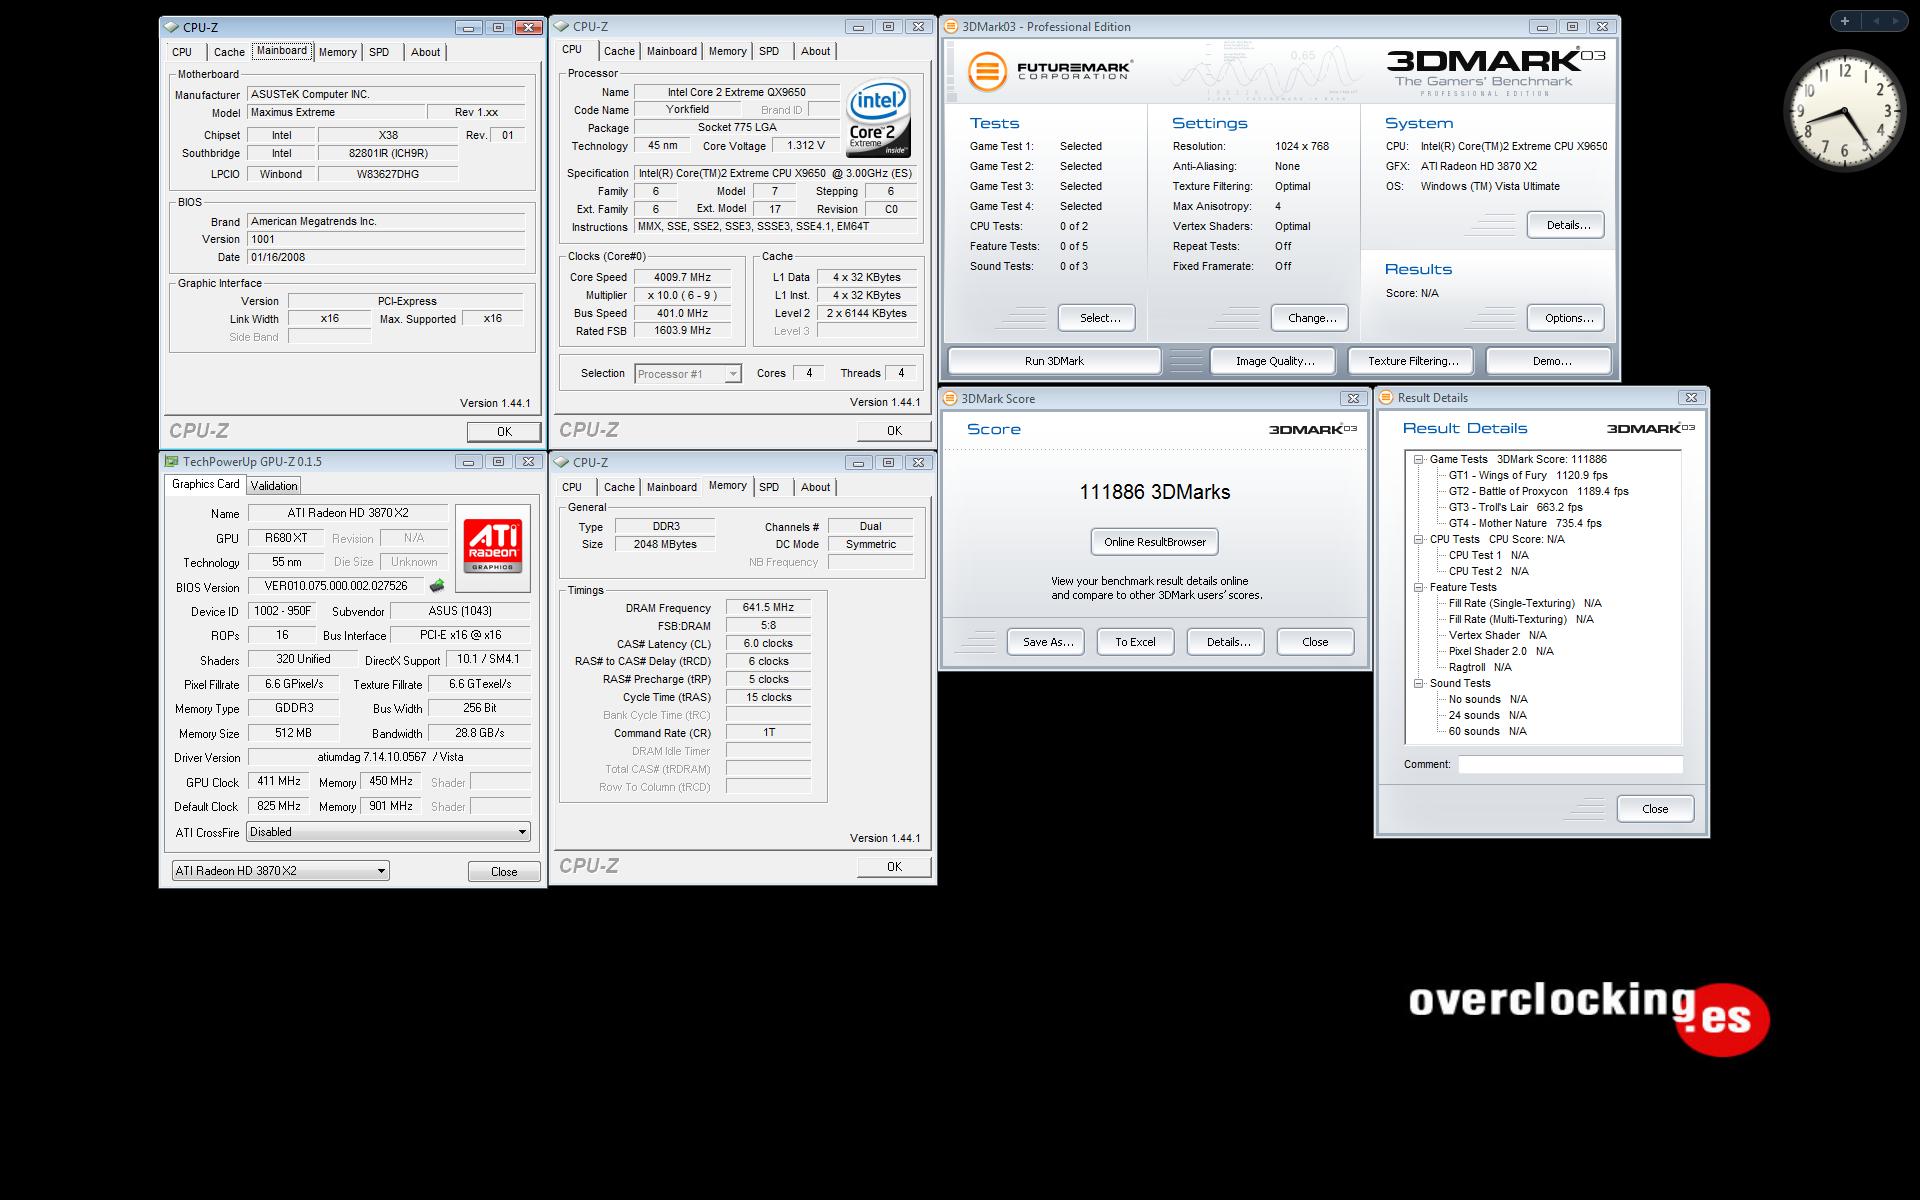Viewport: 1920px width, 1200px height.
Task: Click Save As... in score window
Action: click(1046, 642)
